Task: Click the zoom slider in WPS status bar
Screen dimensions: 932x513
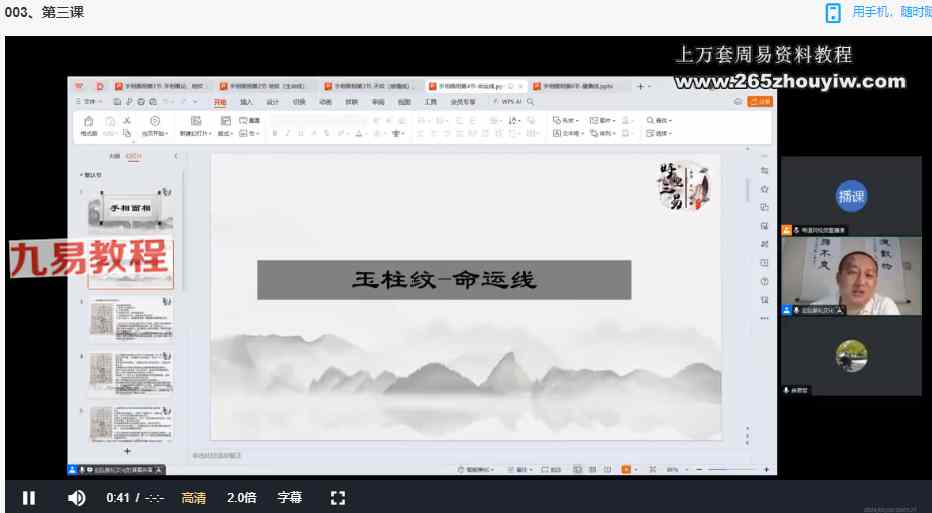Action: (x=730, y=469)
